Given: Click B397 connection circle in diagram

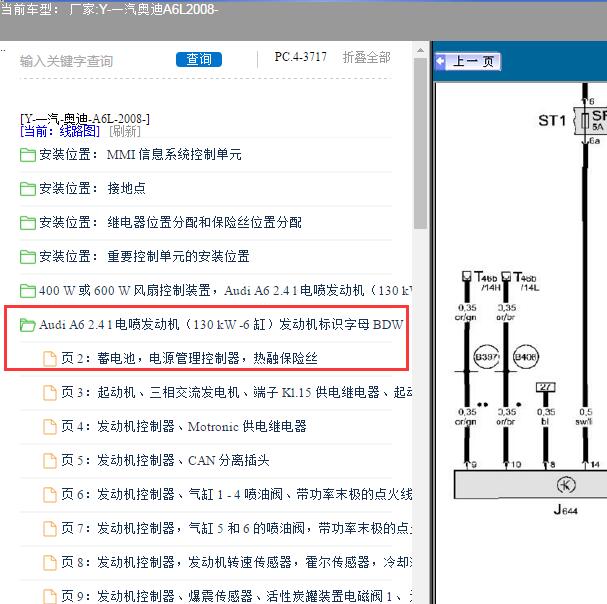Looking at the screenshot, I should [x=487, y=357].
